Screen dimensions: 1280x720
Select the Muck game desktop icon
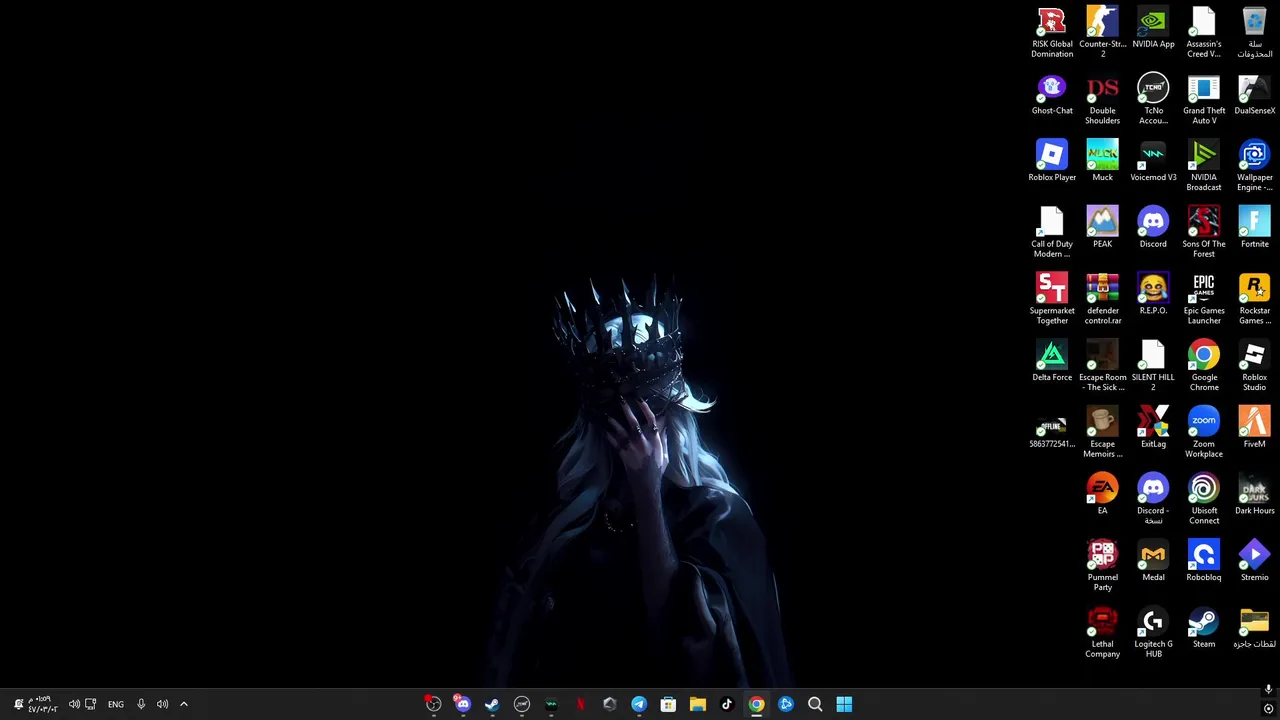click(x=1102, y=162)
